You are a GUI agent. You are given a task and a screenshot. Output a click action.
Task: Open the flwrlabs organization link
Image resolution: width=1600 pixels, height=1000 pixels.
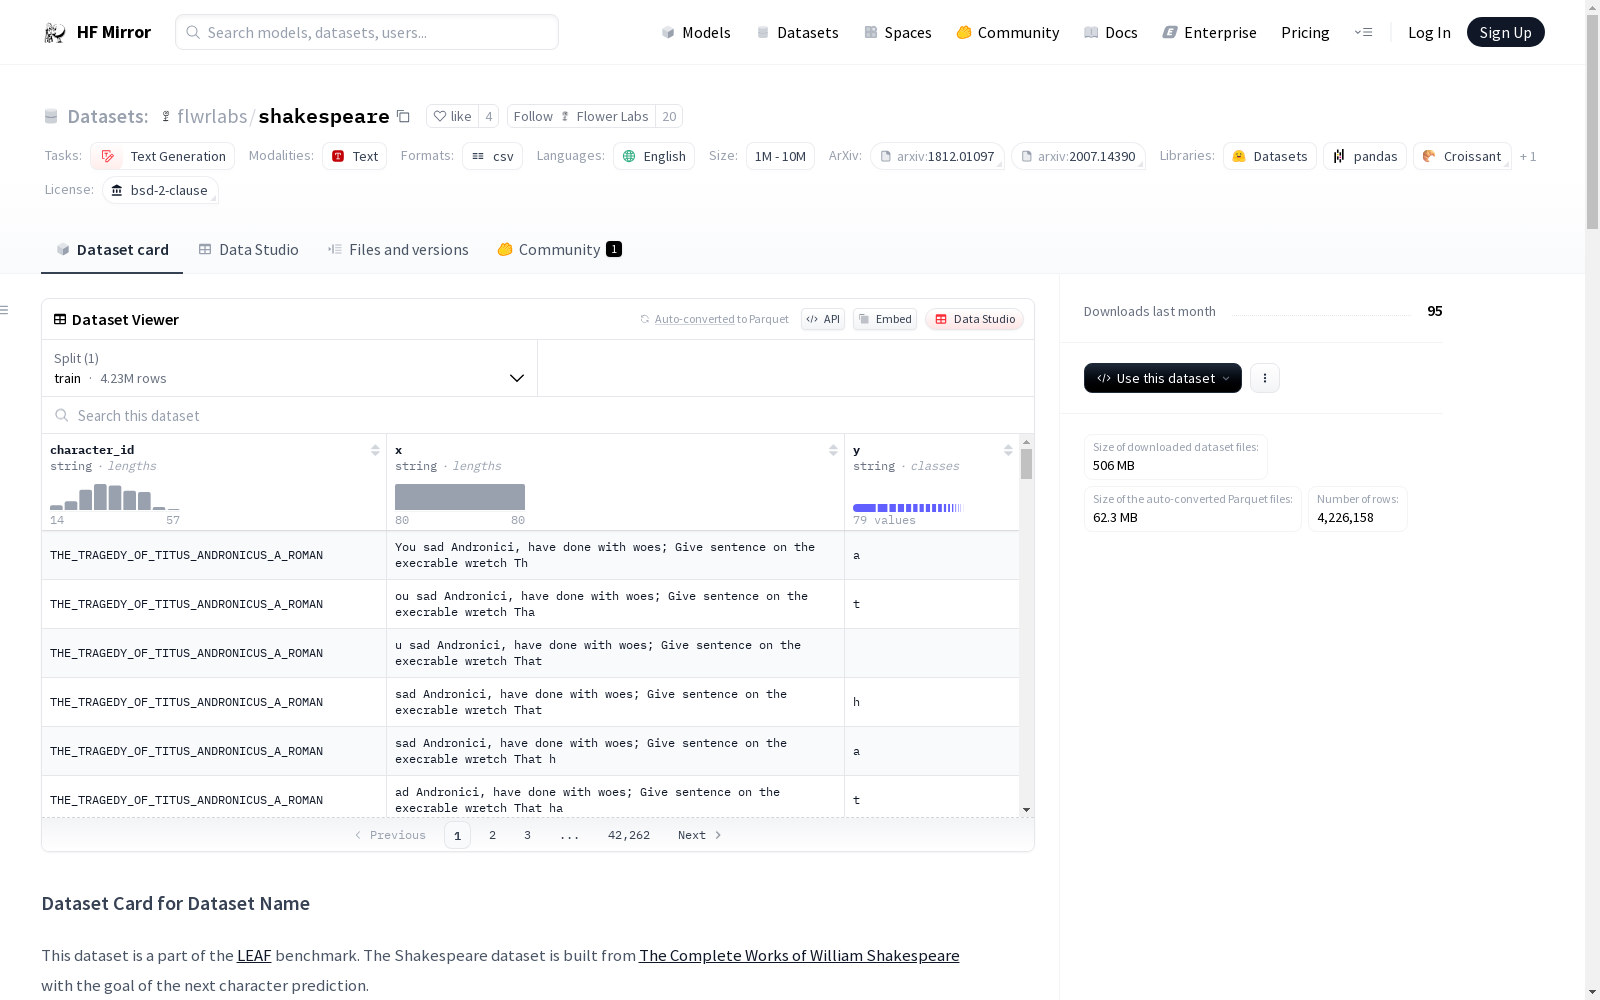(212, 116)
